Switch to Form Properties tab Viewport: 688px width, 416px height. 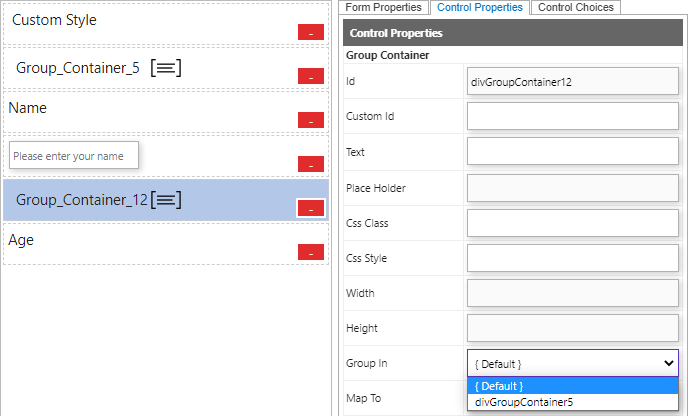(x=384, y=7)
